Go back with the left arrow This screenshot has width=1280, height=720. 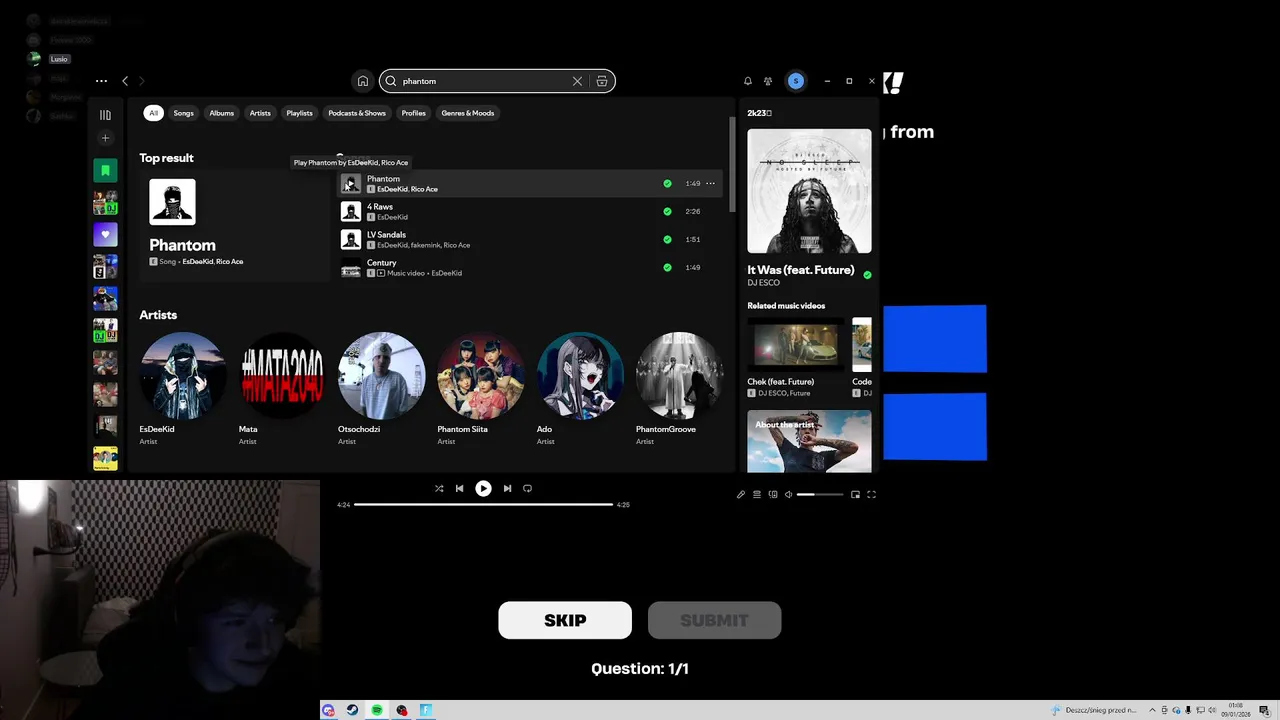pos(125,81)
